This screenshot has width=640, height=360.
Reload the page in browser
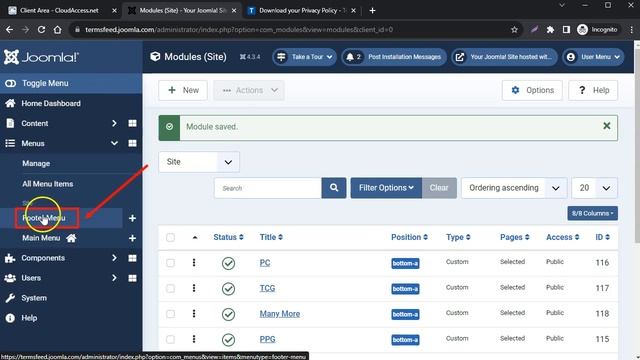(x=41, y=29)
